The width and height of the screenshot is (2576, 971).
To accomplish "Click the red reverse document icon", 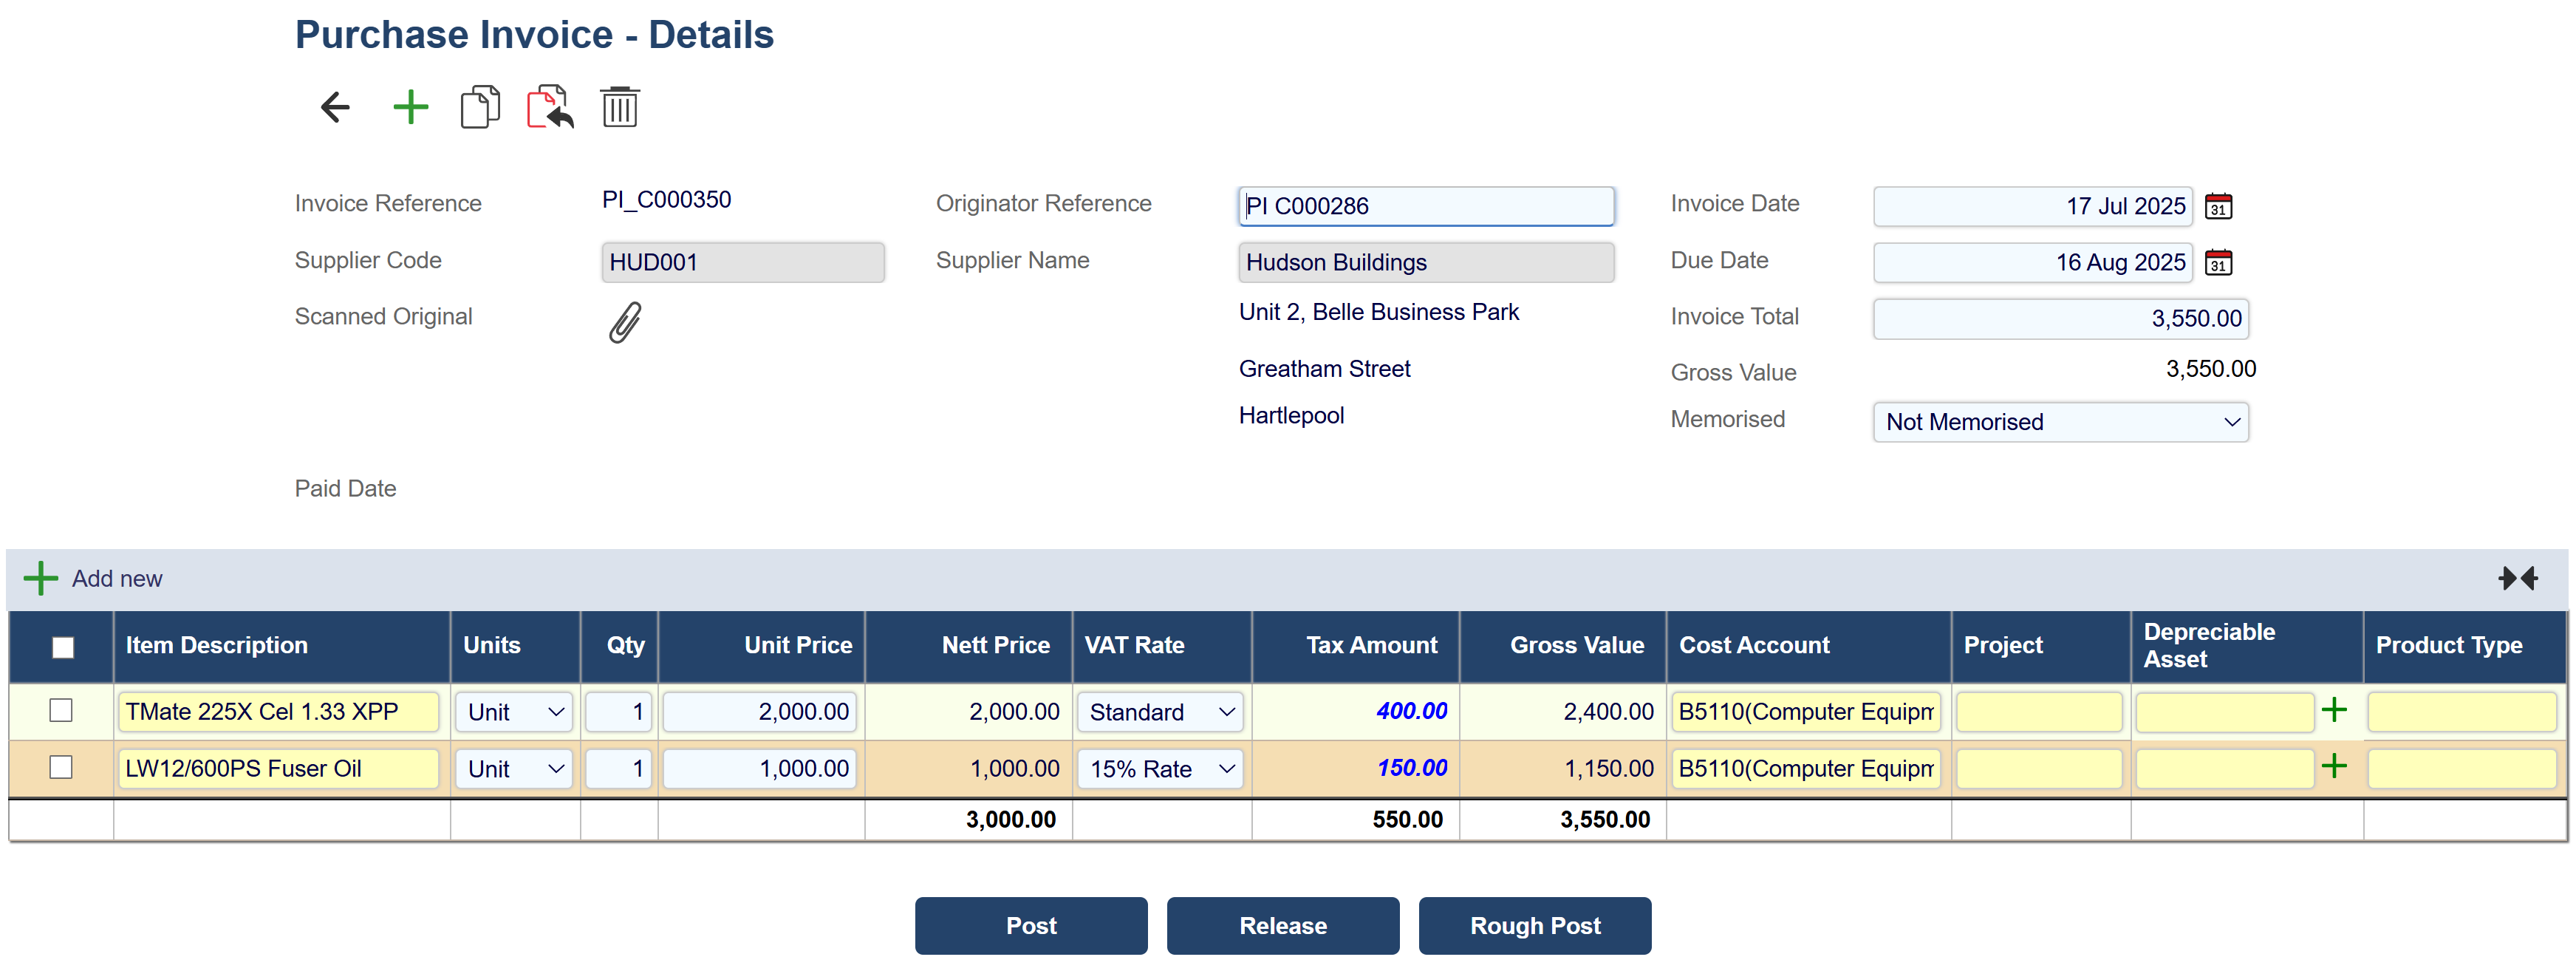I will [550, 107].
